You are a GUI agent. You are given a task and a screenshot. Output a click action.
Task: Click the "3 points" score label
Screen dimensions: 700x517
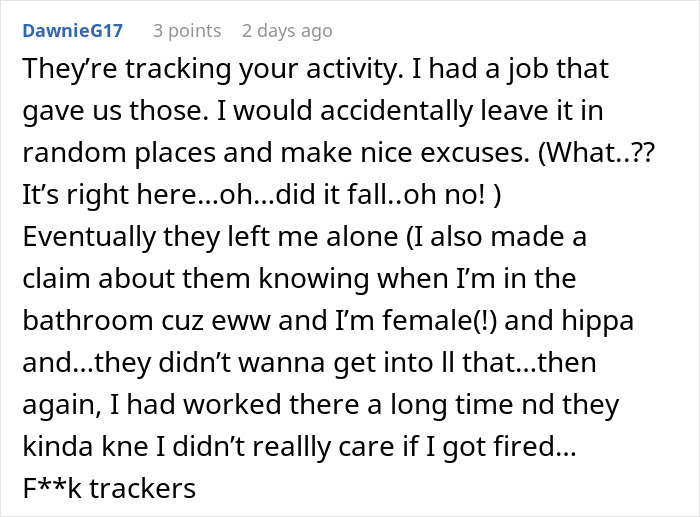[186, 31]
